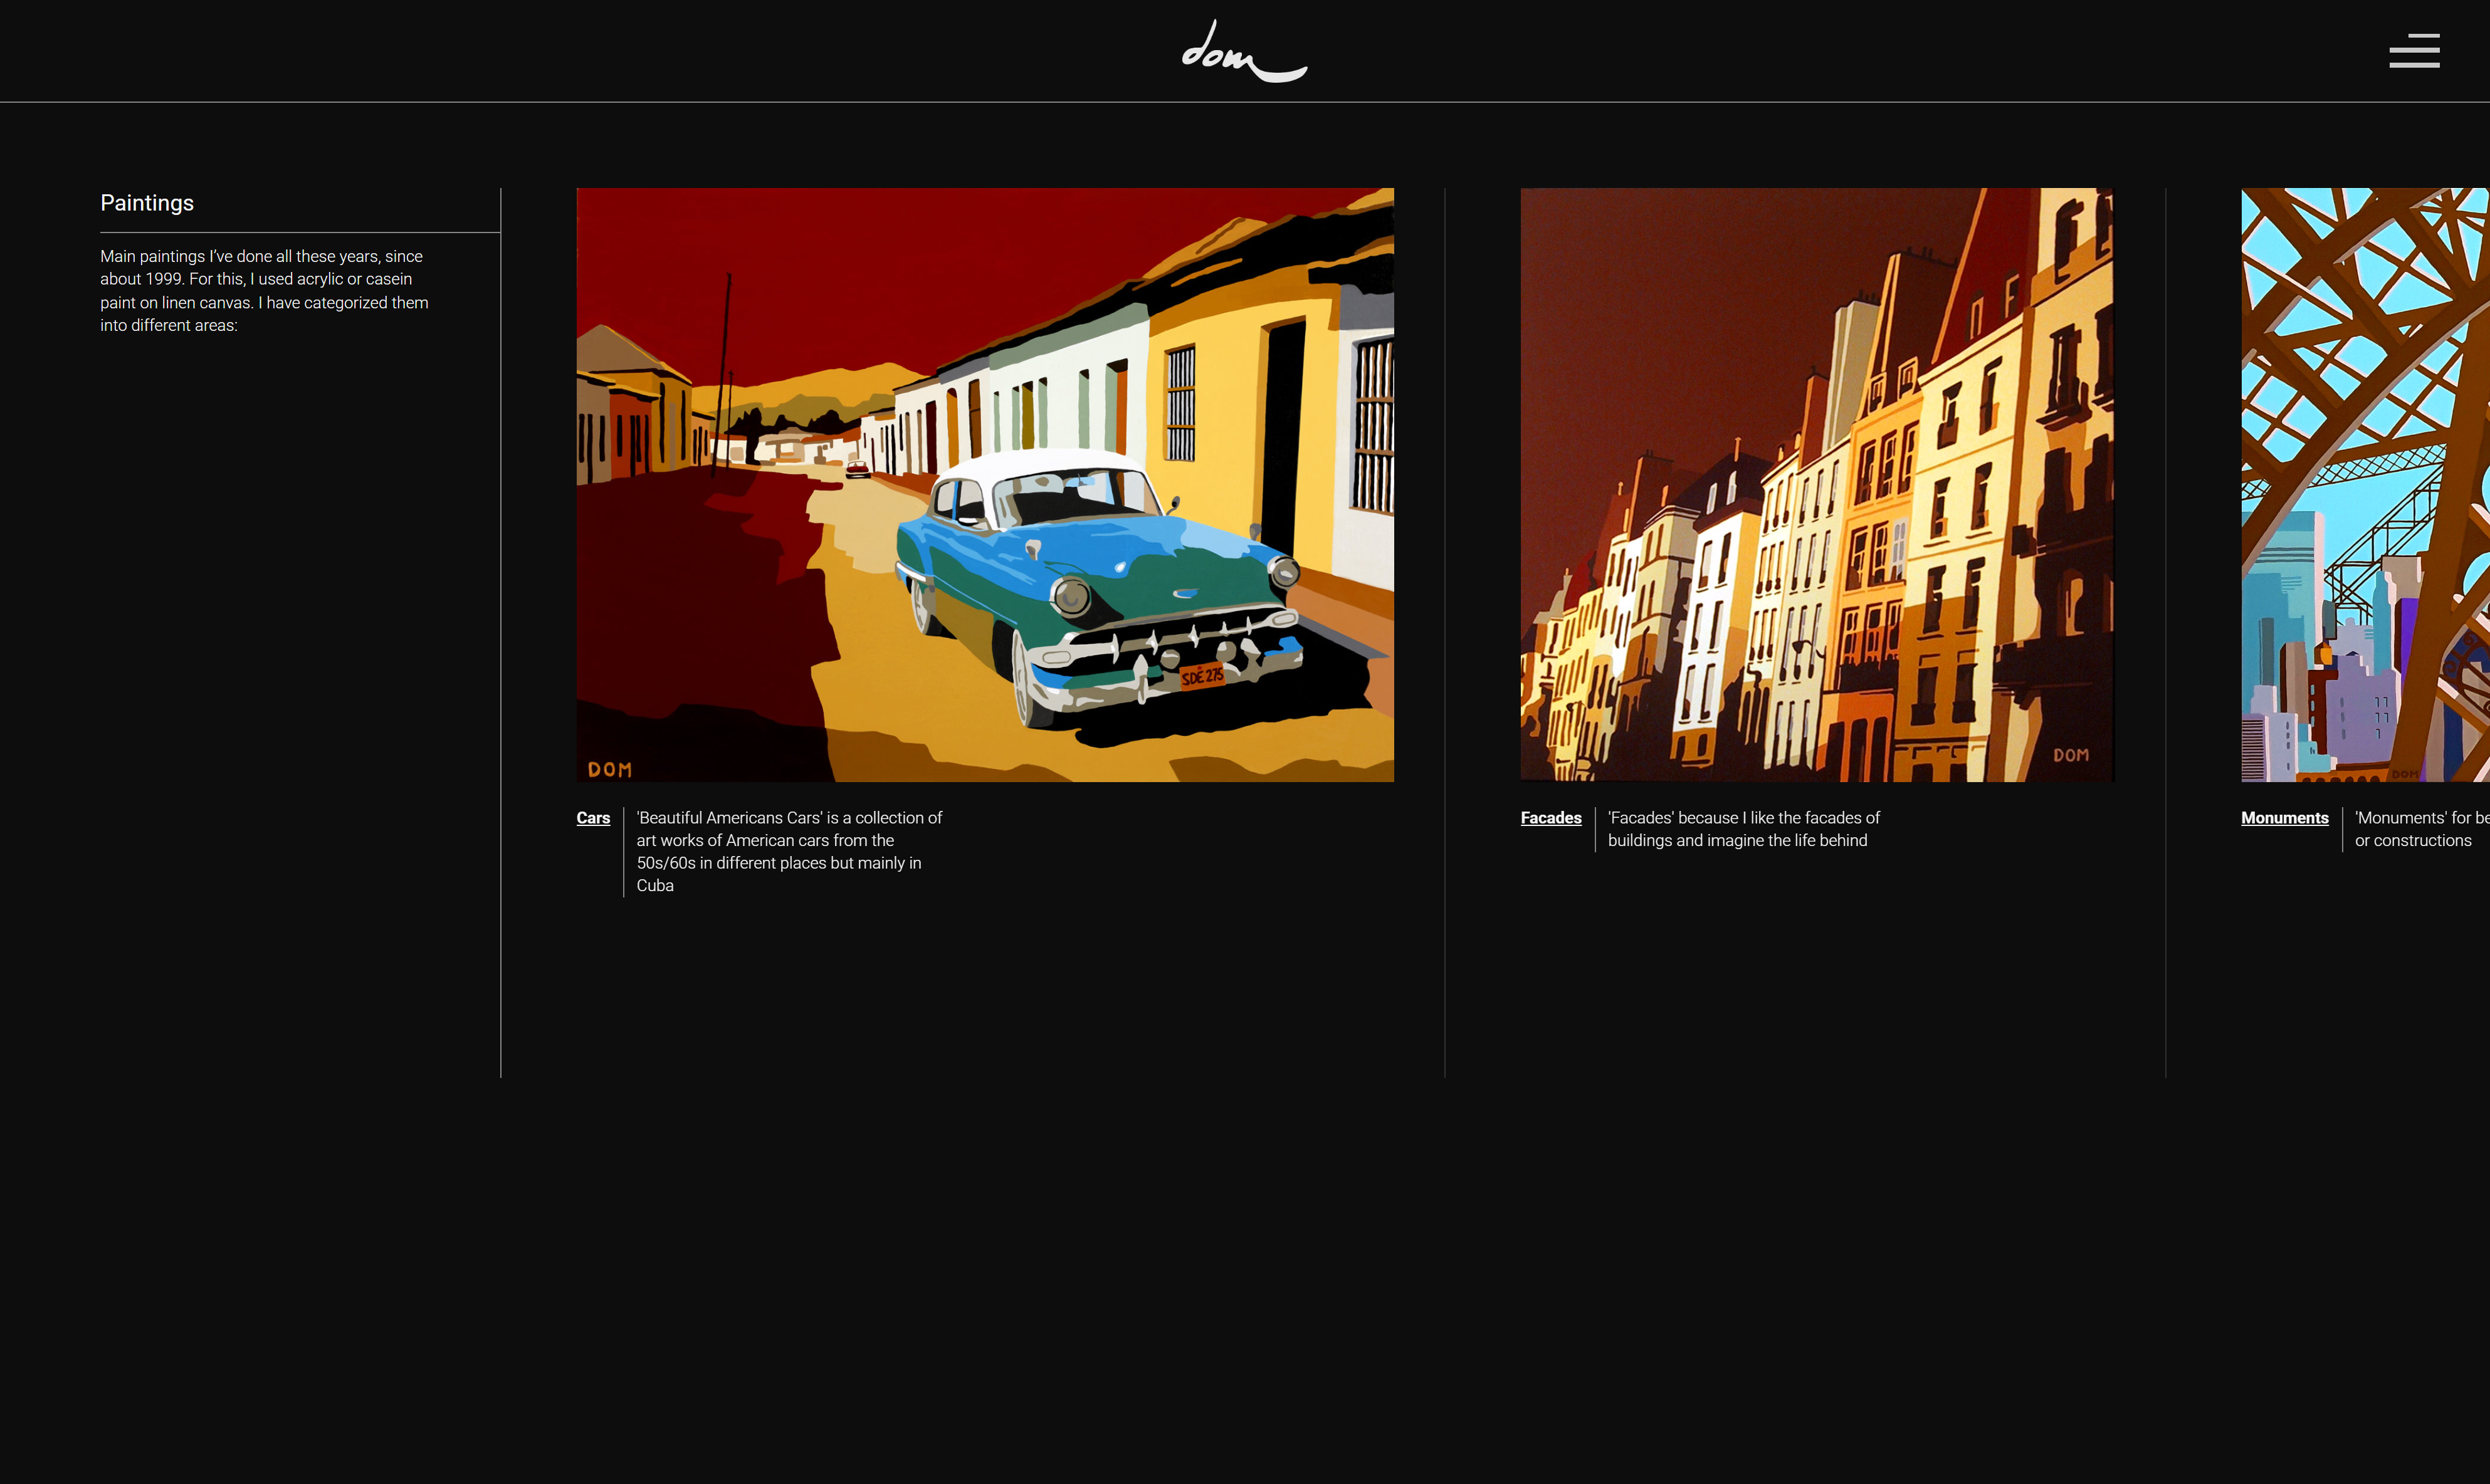Viewport: 2490px width, 1484px height.
Task: Click the yellow house's barred window
Action: click(1180, 402)
